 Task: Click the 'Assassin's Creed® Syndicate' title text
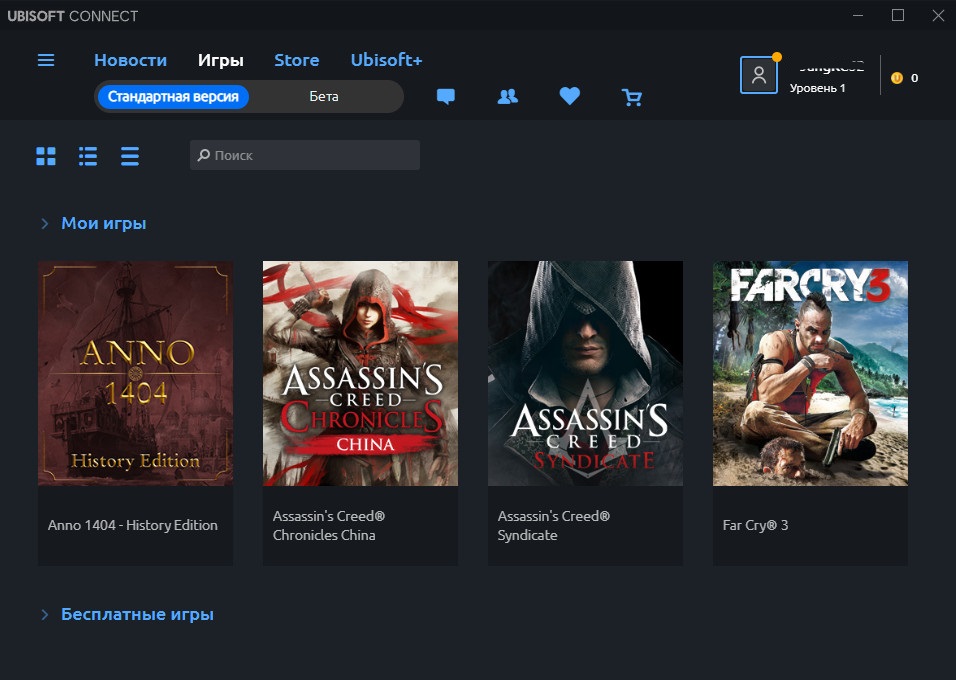click(x=554, y=525)
